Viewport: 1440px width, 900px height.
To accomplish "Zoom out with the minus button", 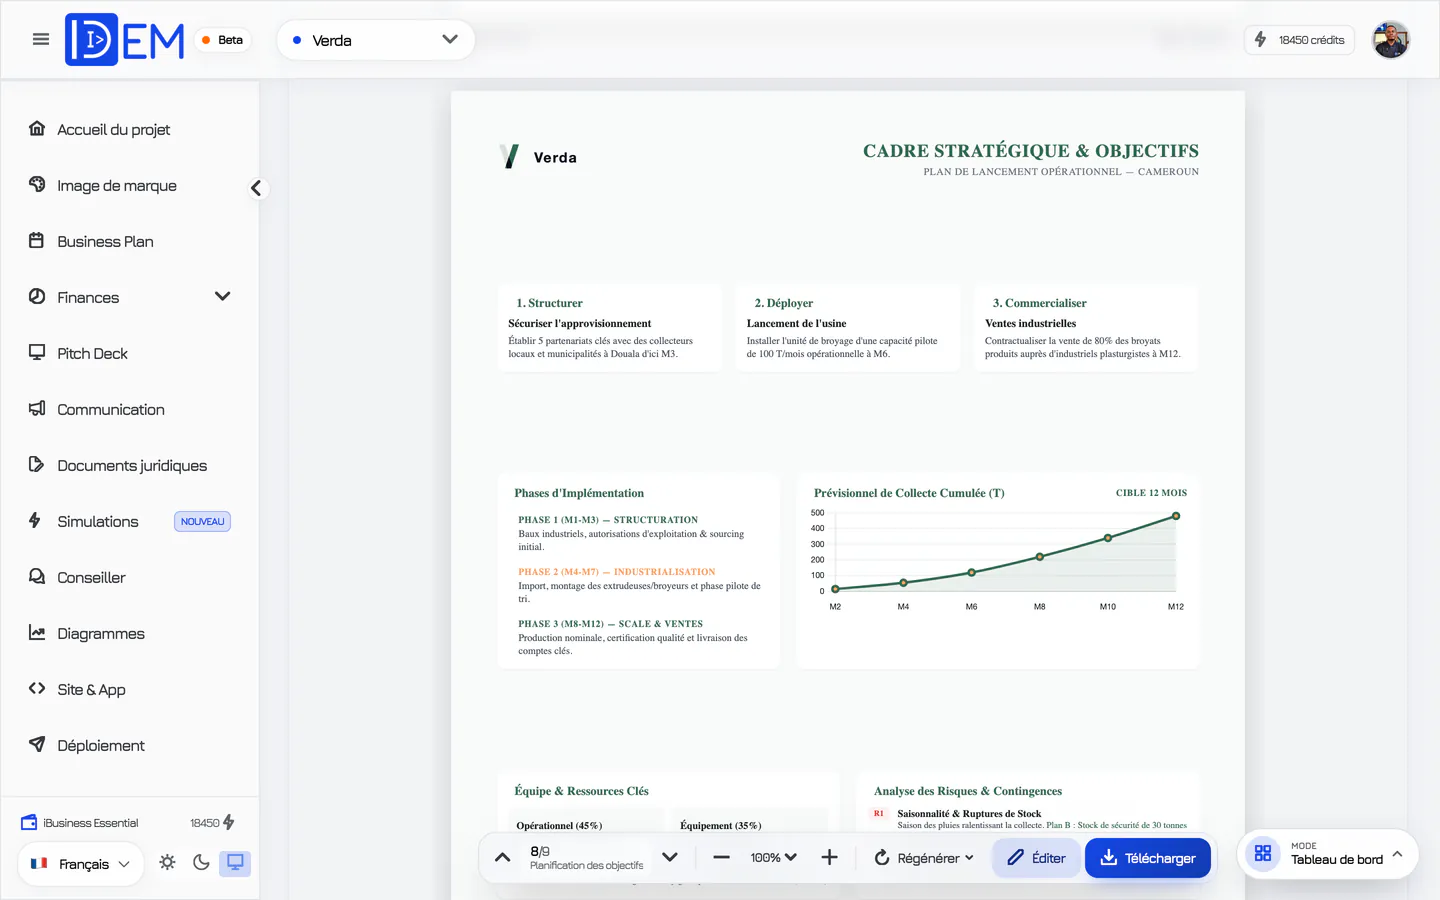I will (x=721, y=858).
